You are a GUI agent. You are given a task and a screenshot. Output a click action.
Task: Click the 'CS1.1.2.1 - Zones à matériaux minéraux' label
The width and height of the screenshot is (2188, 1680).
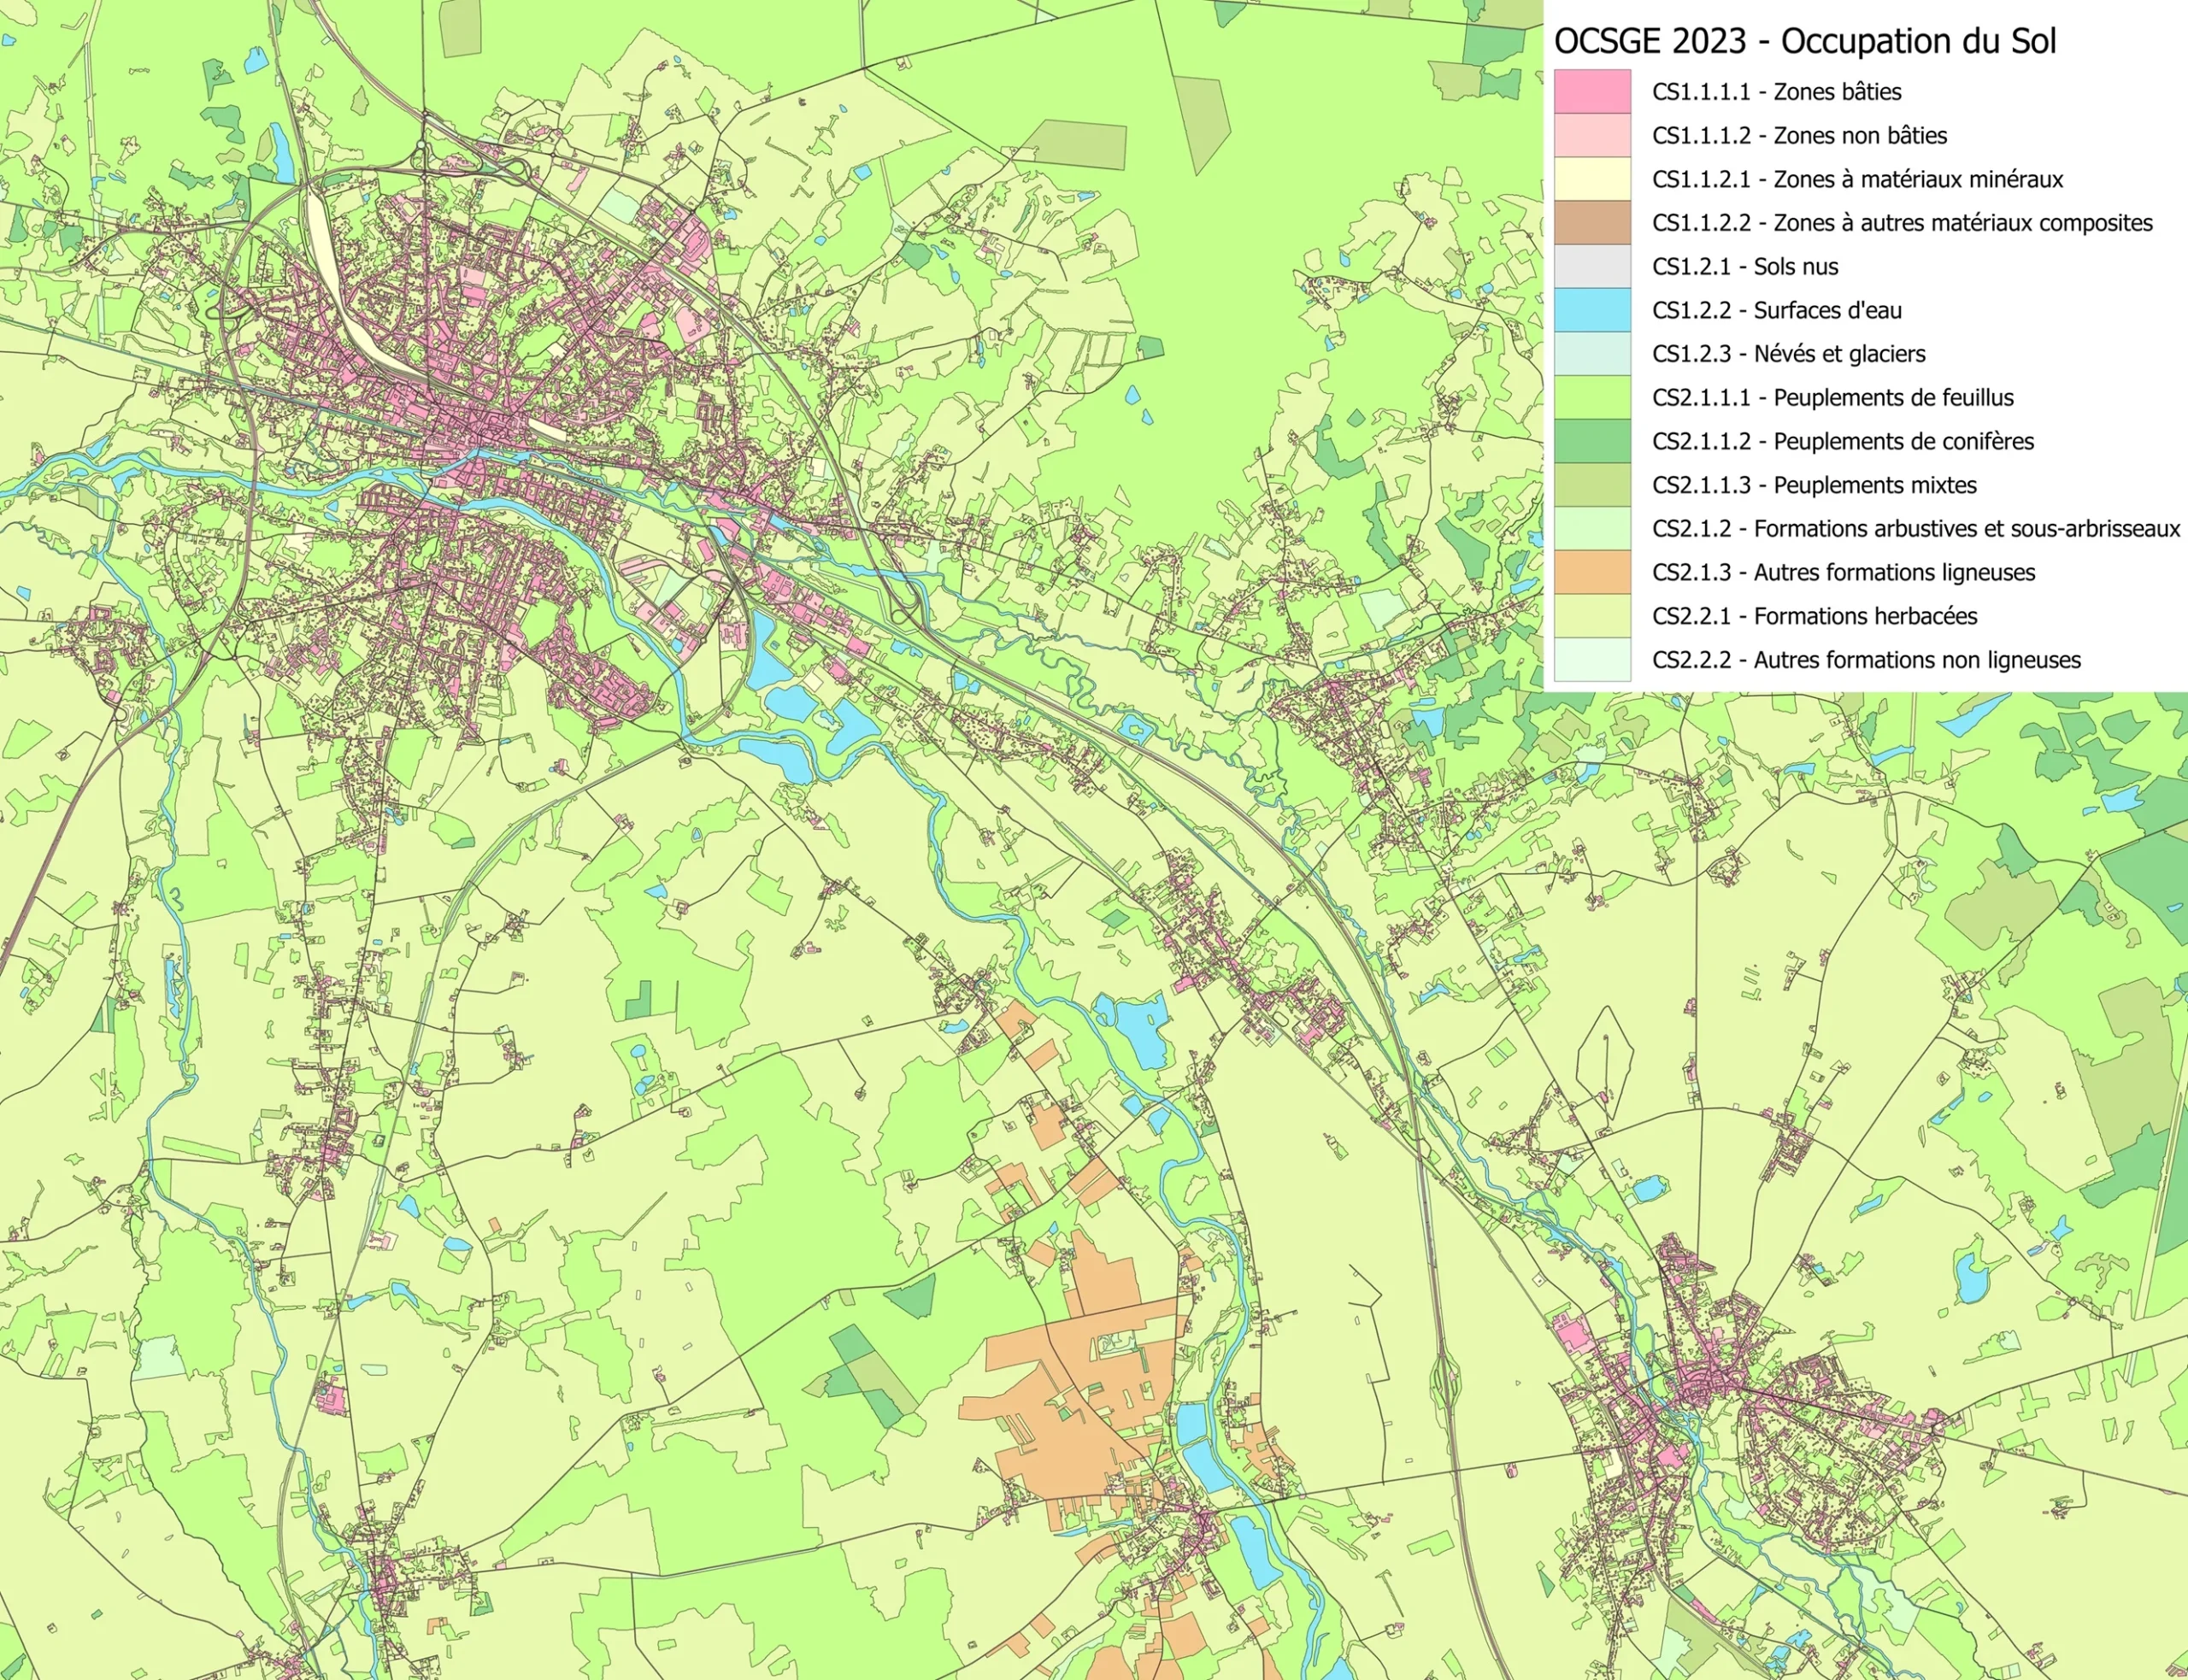1858,179
